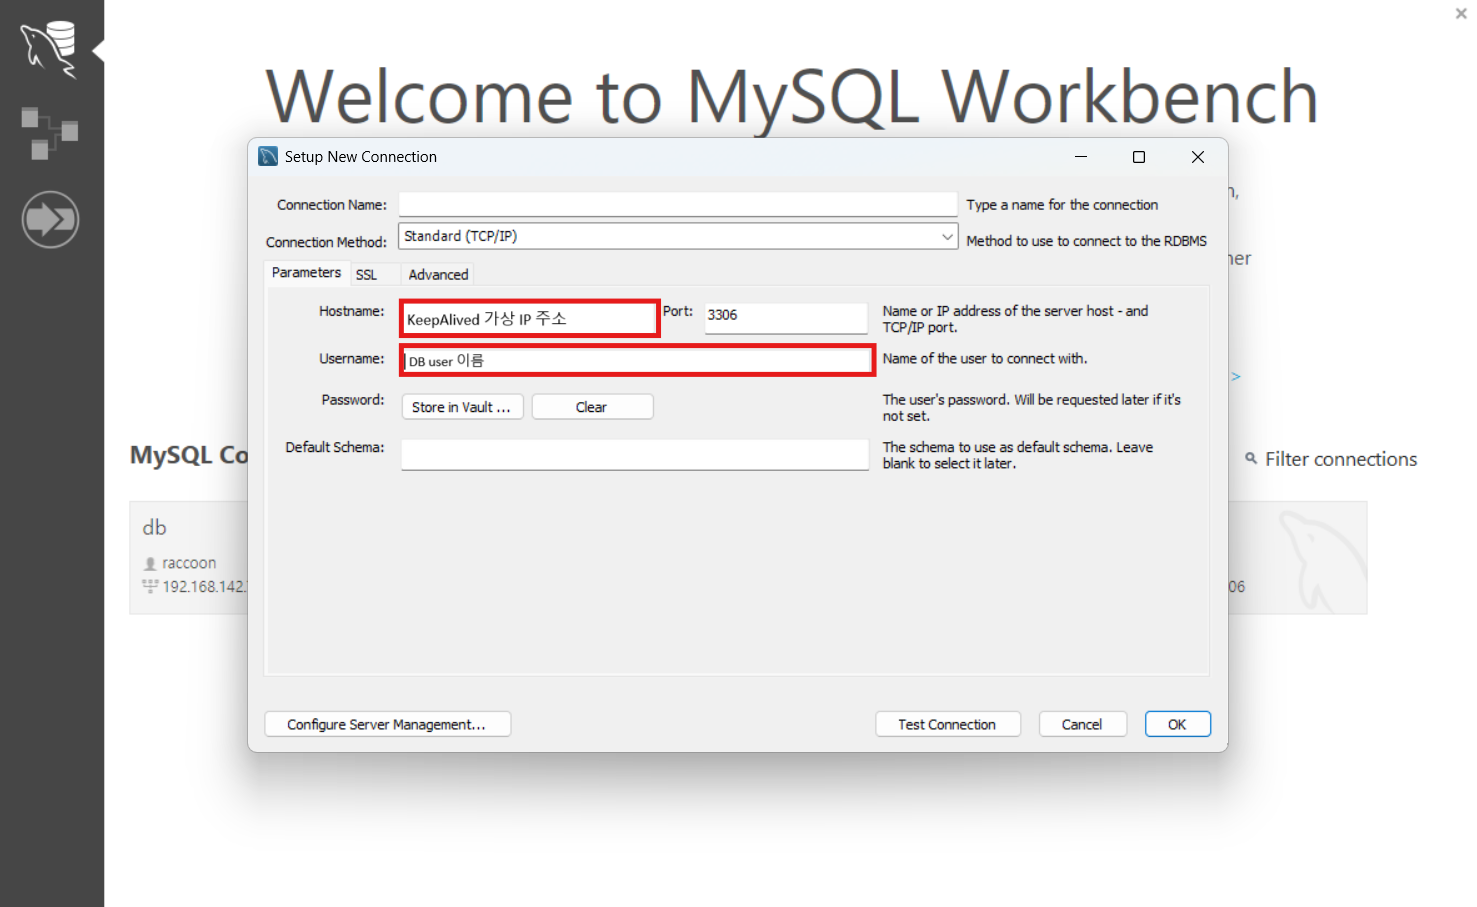Click 'Name of the user to connect with' text
Image resolution: width=1477 pixels, height=907 pixels.
pyautogui.click(x=985, y=358)
